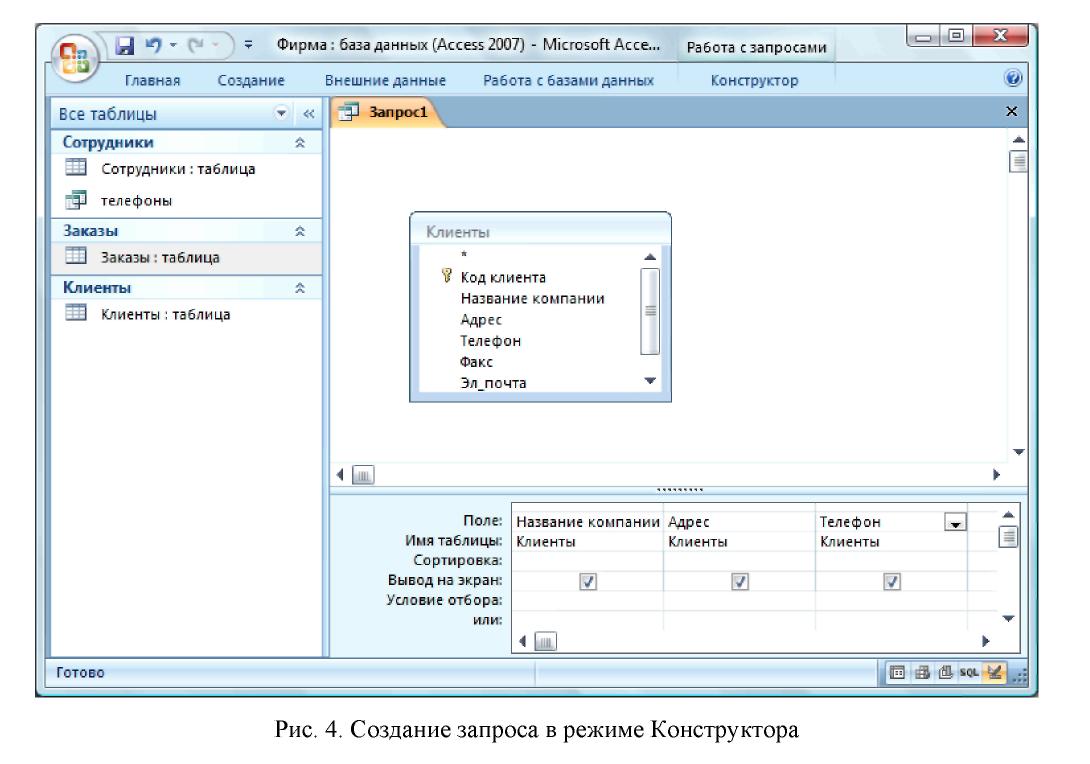
Task: Click design area right scroll arrow
Action: click(x=996, y=475)
